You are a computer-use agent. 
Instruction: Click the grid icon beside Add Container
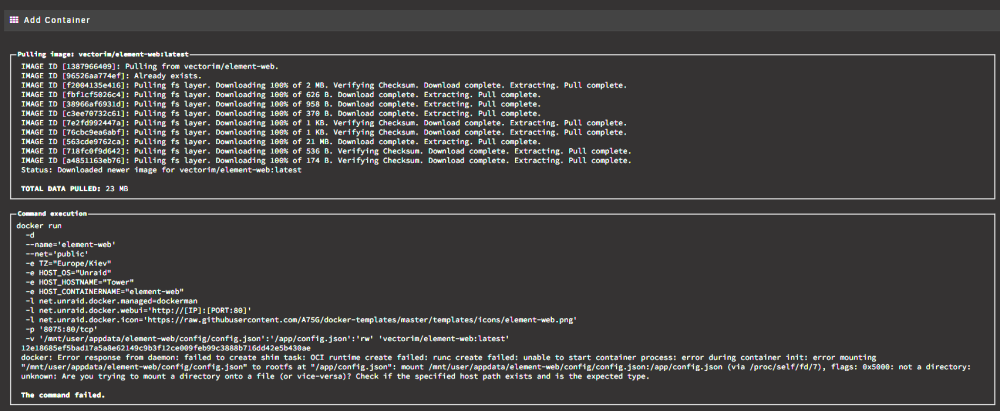click(x=14, y=20)
